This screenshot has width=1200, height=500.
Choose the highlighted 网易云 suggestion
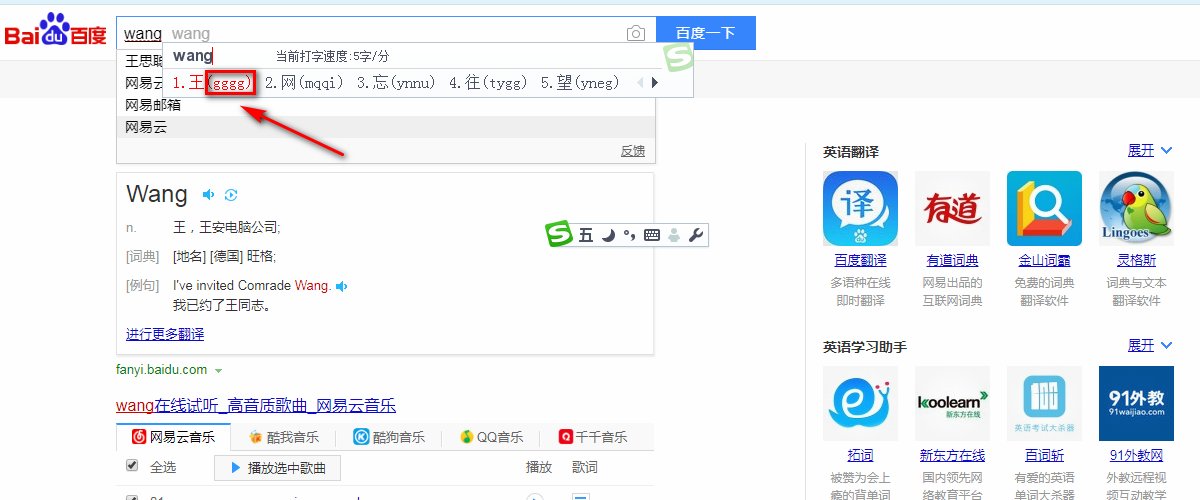386,127
